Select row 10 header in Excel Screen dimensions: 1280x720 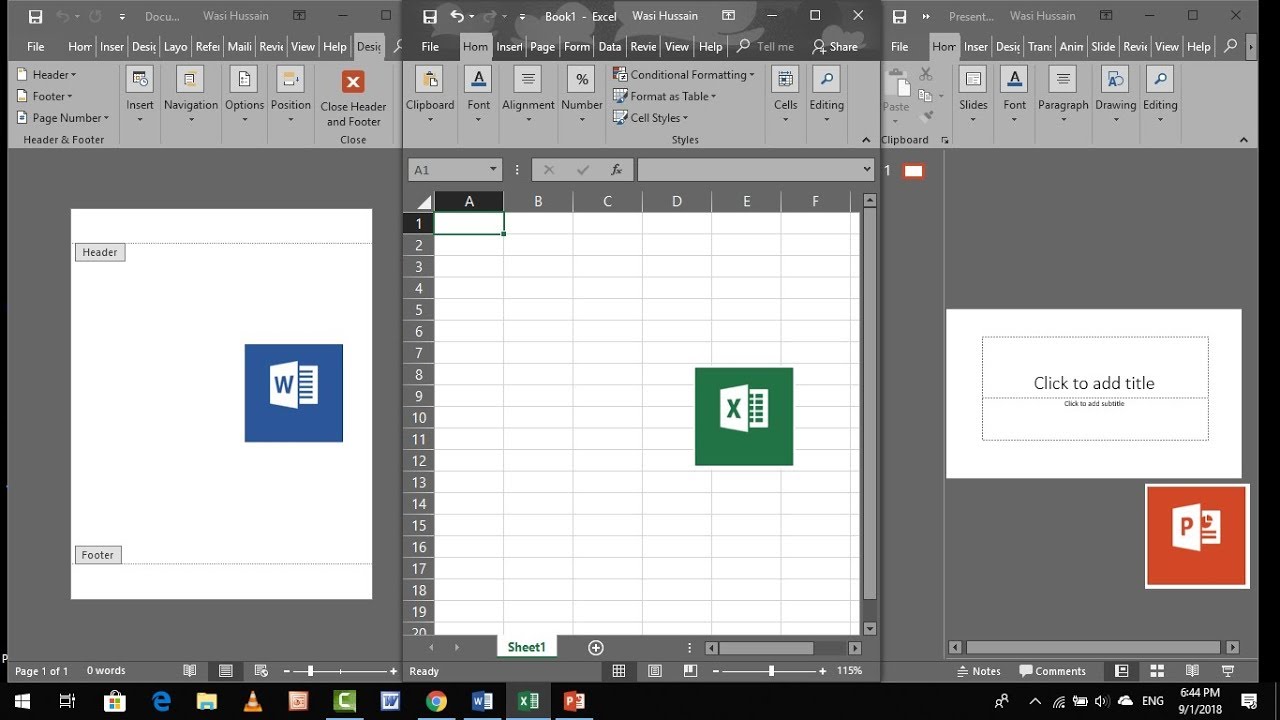419,418
